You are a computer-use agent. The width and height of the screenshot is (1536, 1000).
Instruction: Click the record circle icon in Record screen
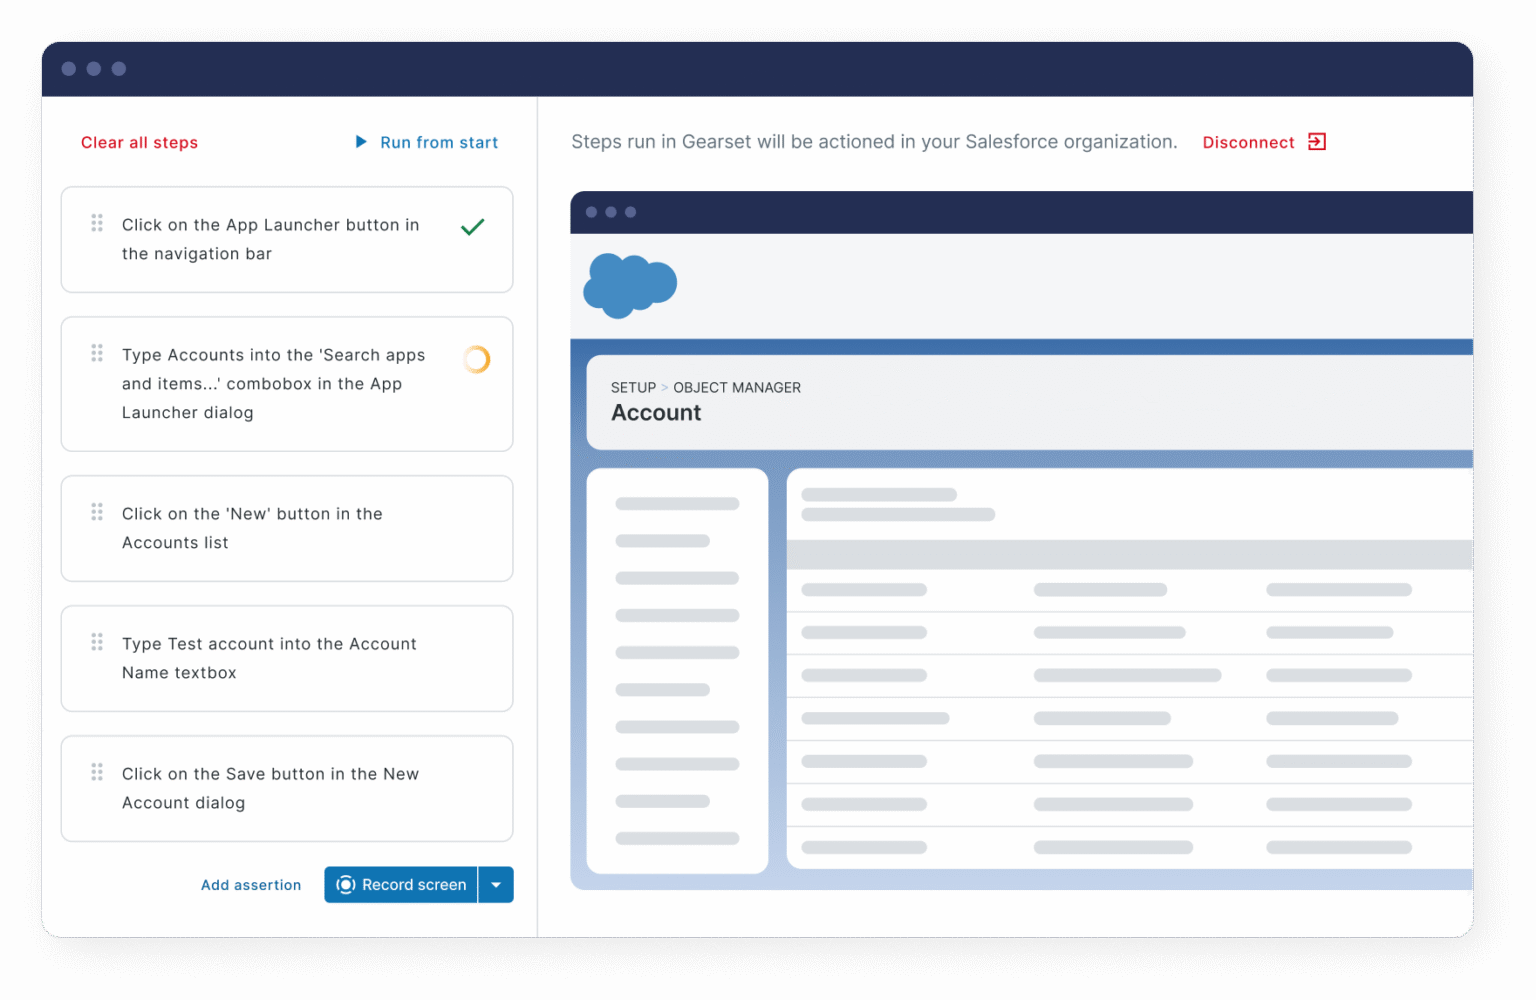(x=346, y=885)
